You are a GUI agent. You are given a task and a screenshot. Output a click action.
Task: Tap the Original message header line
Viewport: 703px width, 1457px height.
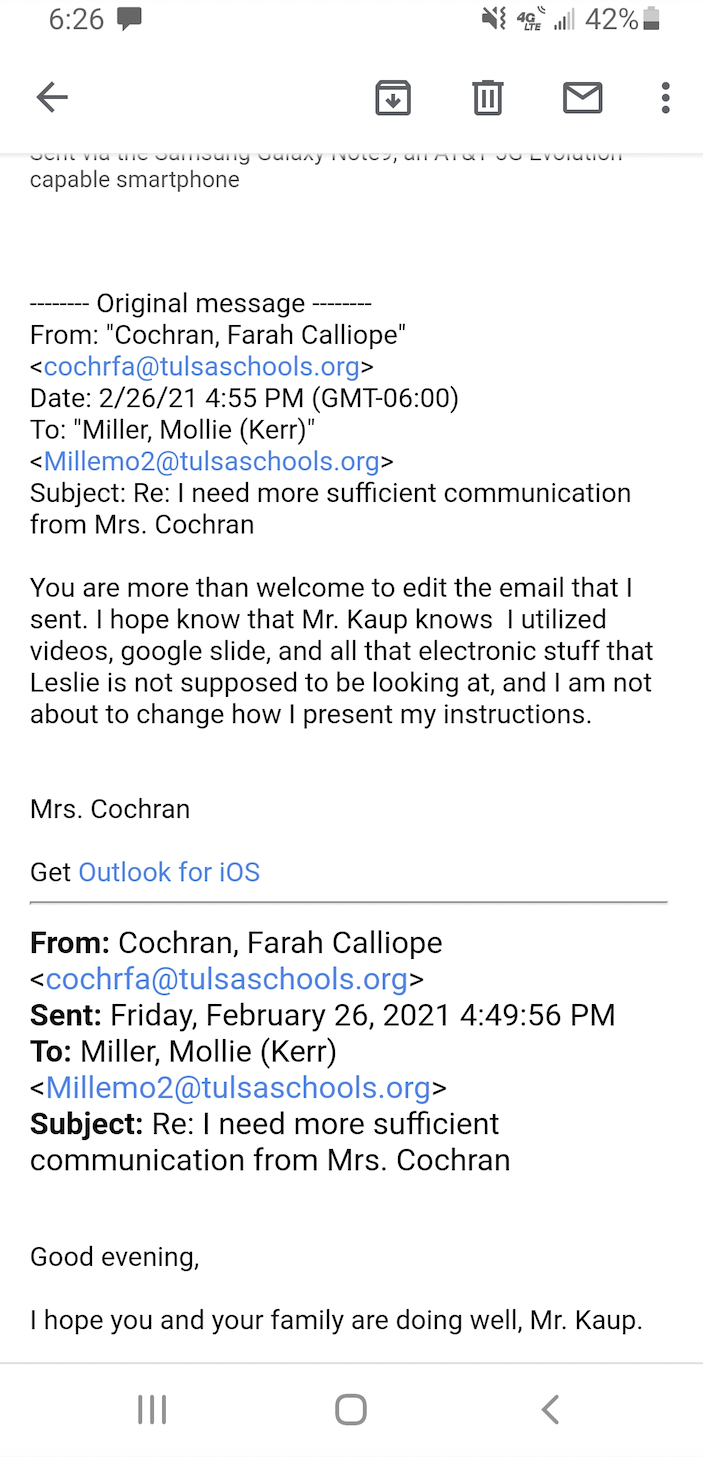[201, 303]
